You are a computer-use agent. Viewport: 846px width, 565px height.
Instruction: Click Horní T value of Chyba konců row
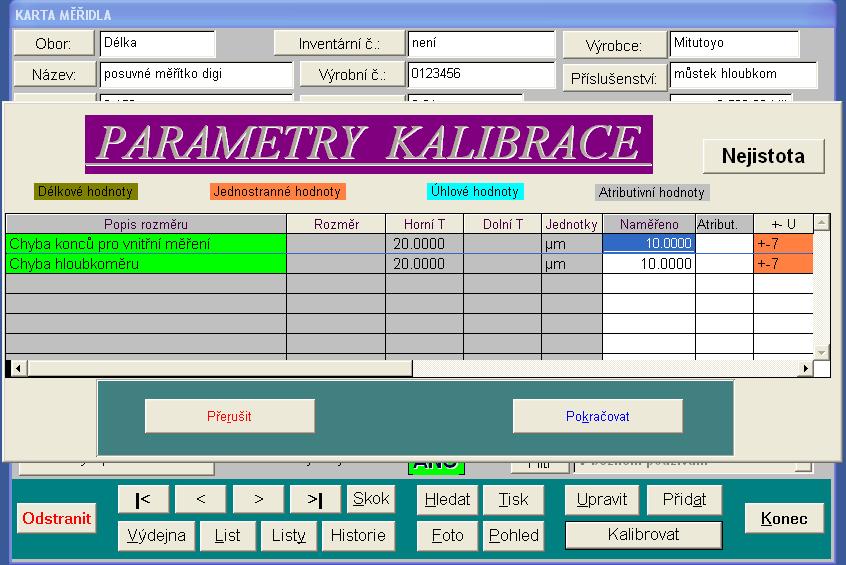coord(424,244)
